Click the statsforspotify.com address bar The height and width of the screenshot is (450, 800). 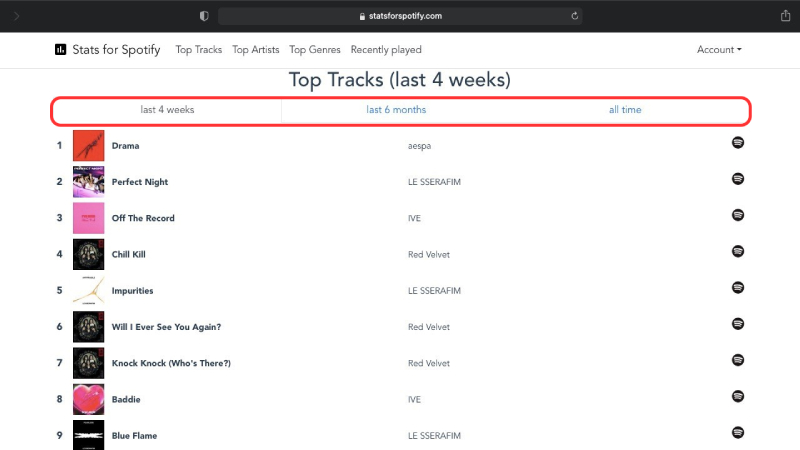pyautogui.click(x=400, y=16)
